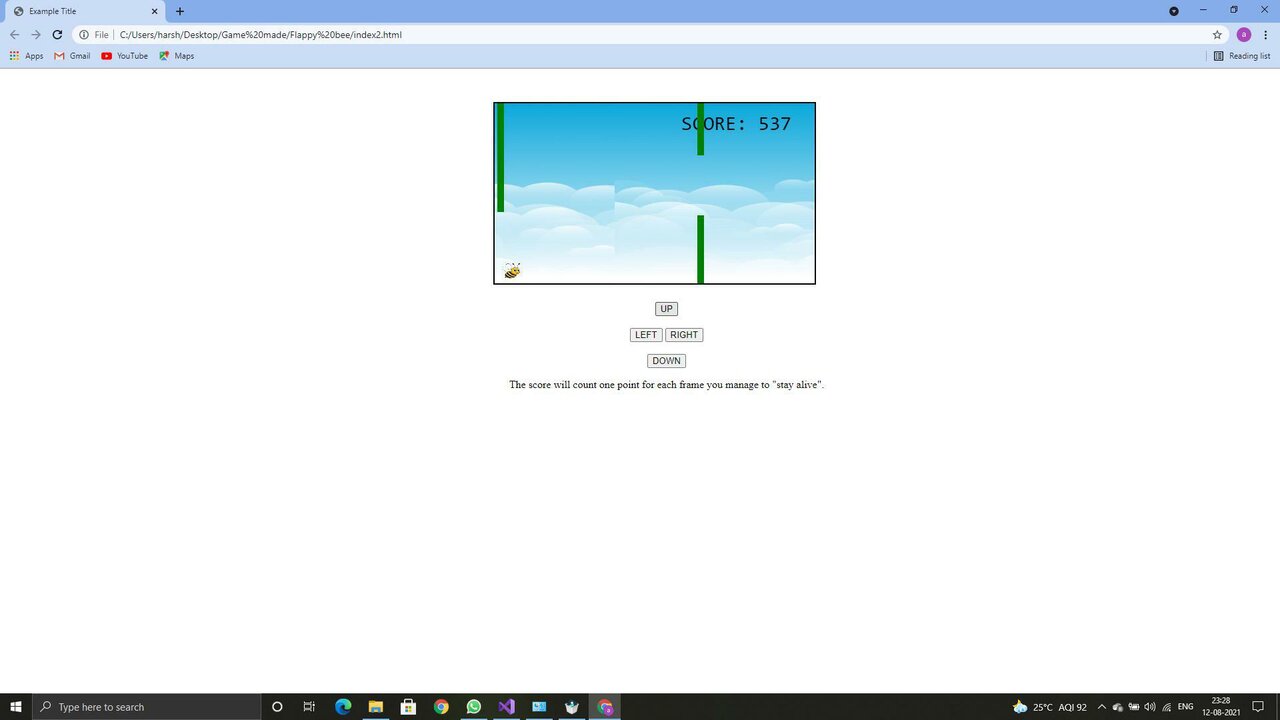
Task: Open Task View in taskbar
Action: (309, 707)
